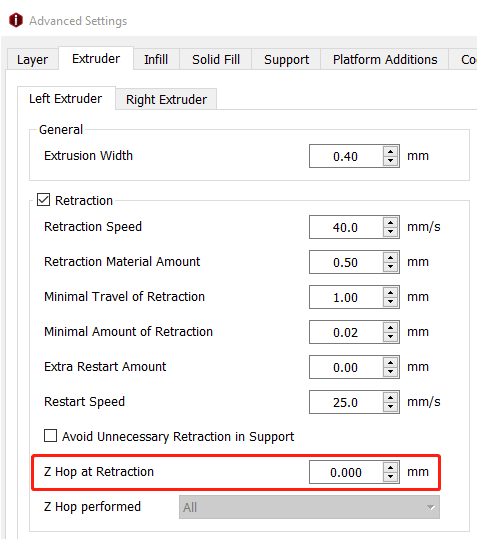495x540 pixels.
Task: Open the Infill tab
Action: pyautogui.click(x=156, y=60)
